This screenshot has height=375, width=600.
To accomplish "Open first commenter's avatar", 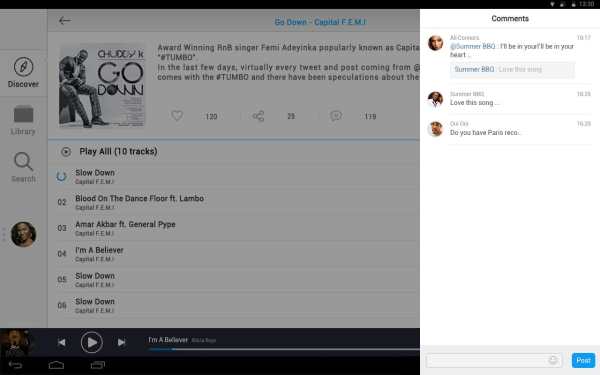I will point(435,43).
